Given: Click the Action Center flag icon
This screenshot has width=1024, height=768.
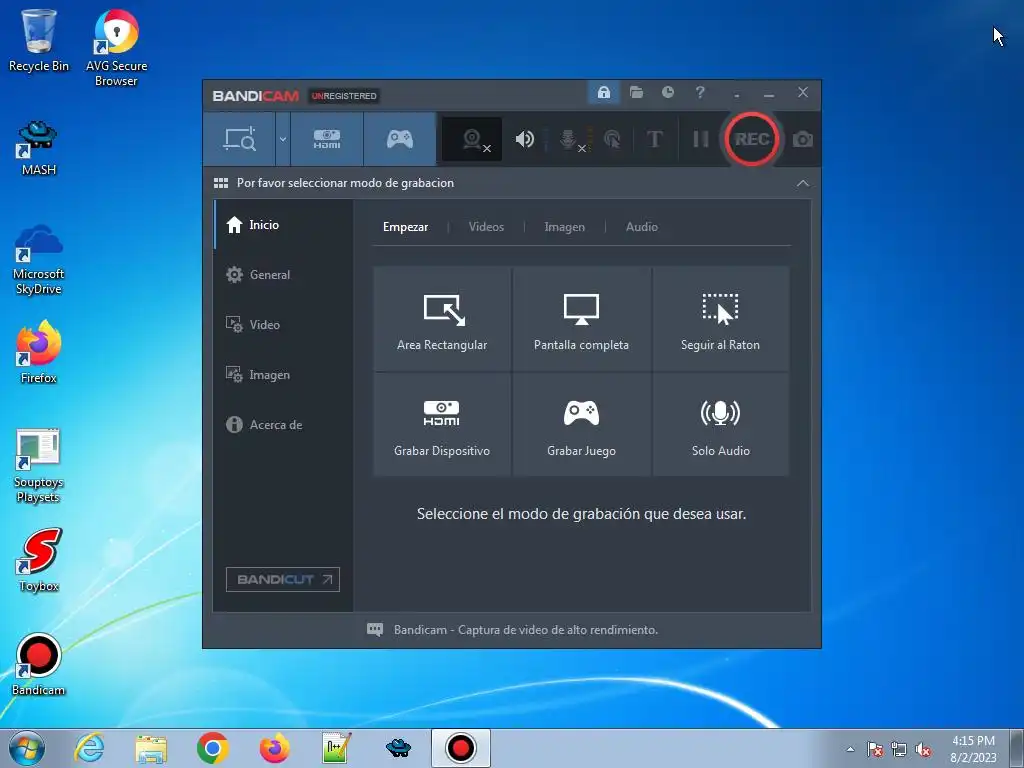Looking at the screenshot, I should click(875, 749).
